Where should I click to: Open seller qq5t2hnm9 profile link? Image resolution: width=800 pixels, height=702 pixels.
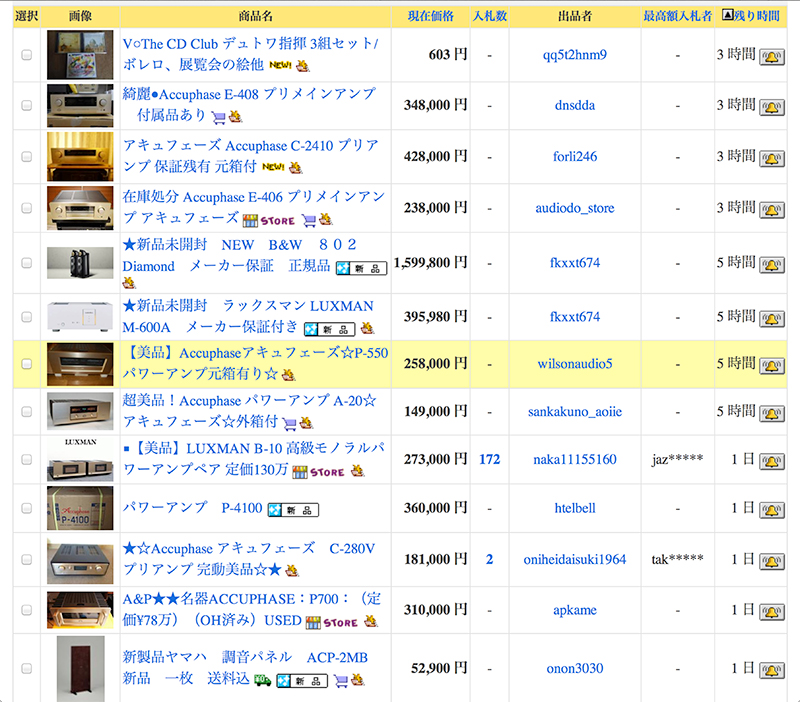[x=575, y=55]
